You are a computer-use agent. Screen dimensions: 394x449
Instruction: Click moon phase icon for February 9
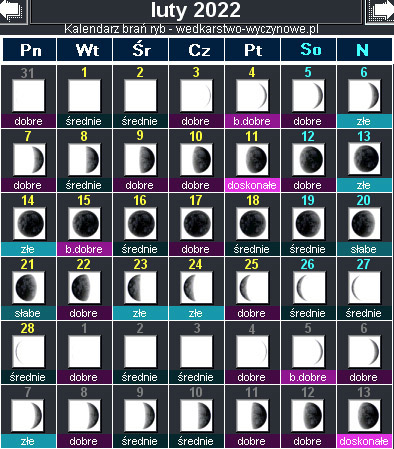click(140, 159)
